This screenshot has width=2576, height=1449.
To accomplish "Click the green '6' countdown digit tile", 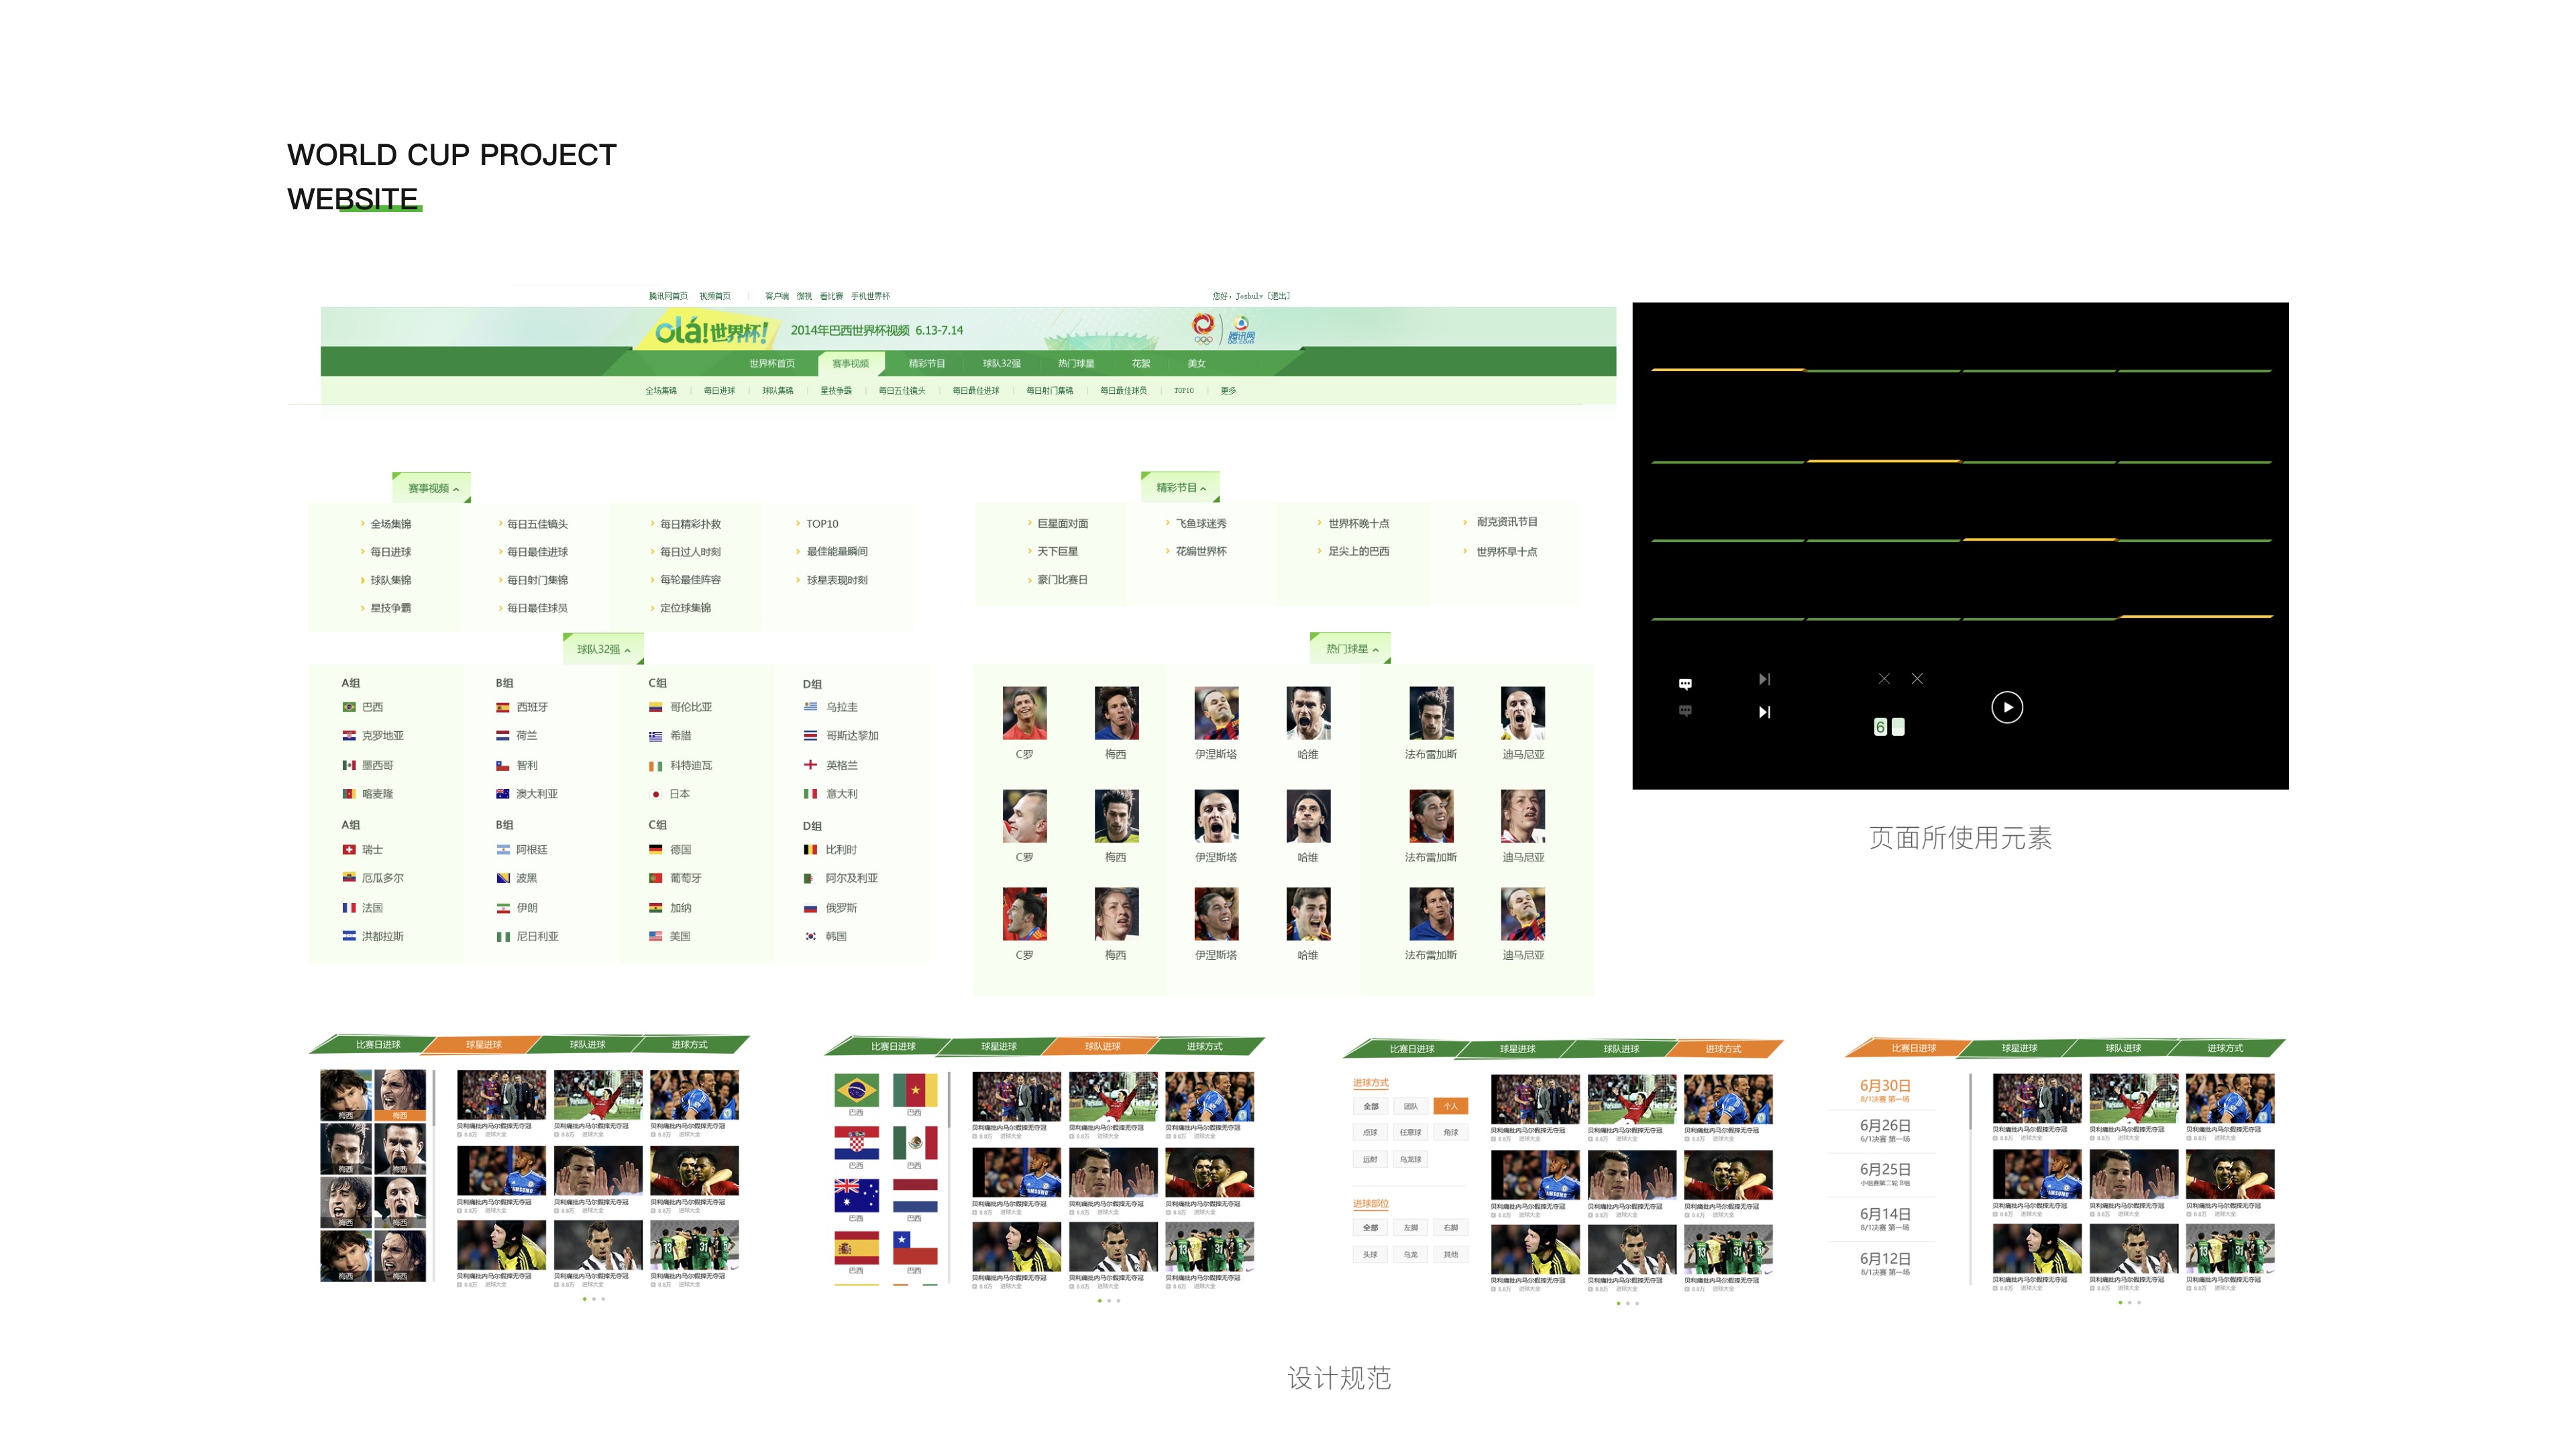I will [1880, 727].
